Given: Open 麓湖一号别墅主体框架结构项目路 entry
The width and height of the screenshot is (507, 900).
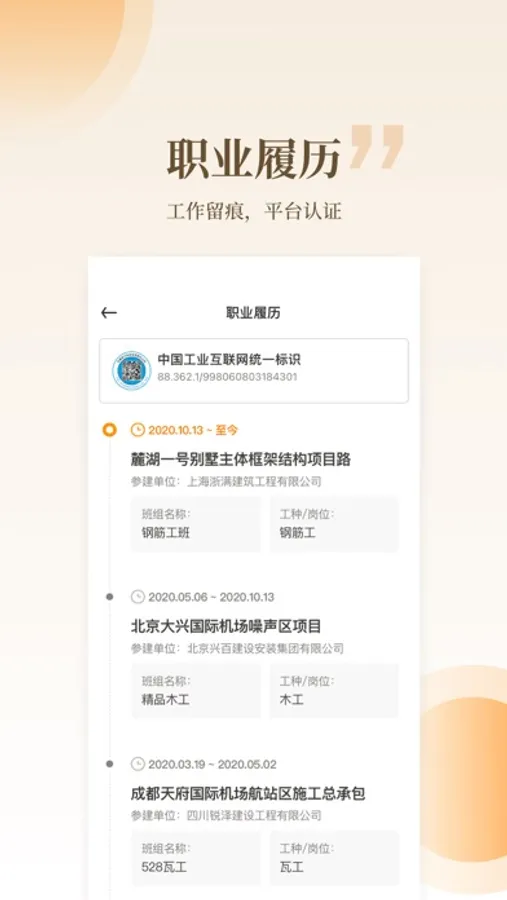Looking at the screenshot, I should pyautogui.click(x=241, y=459).
